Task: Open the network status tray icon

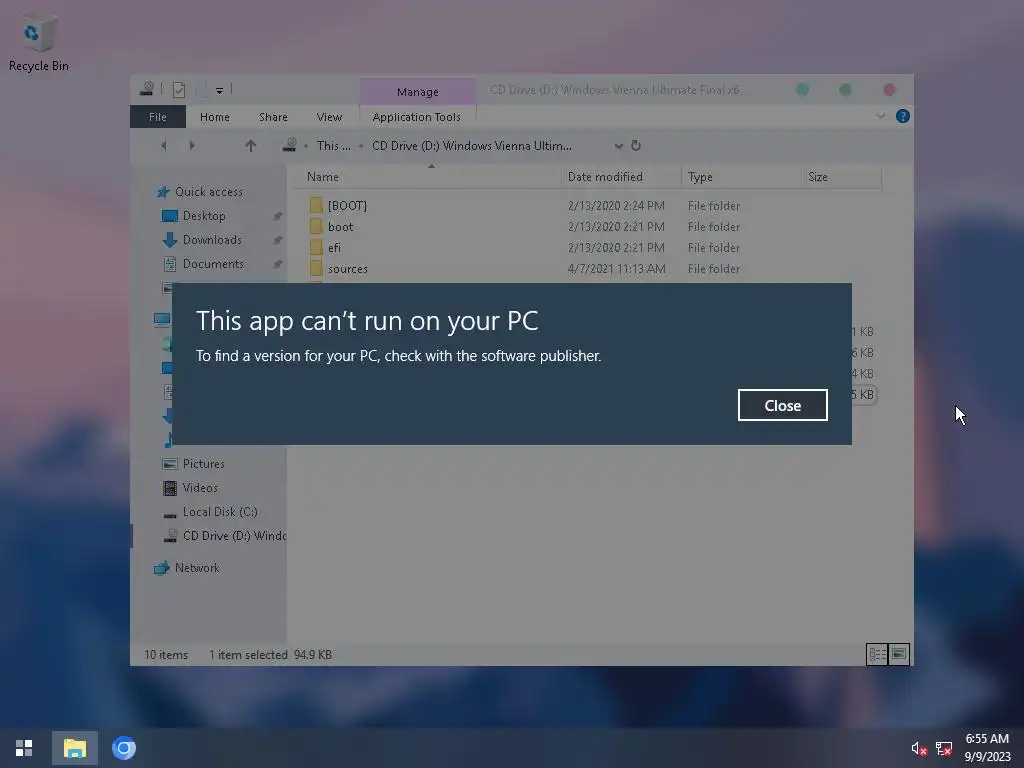Action: click(x=944, y=748)
